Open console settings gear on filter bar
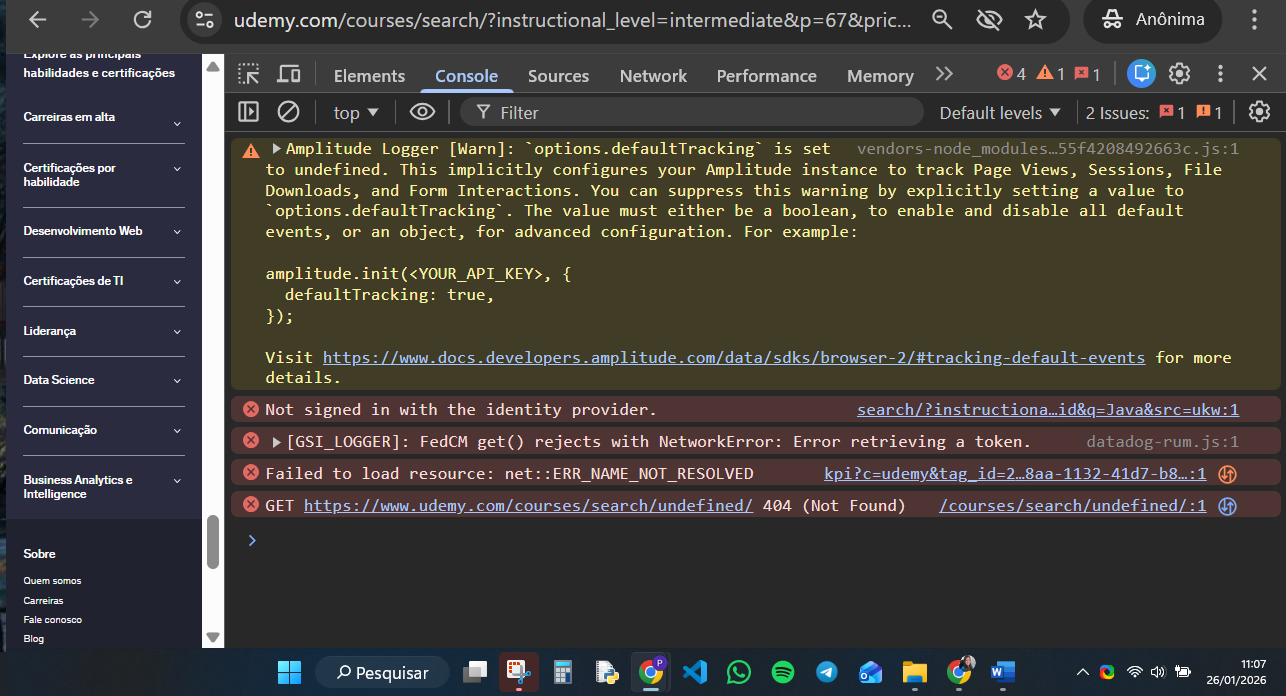This screenshot has height=696, width=1286. point(1259,112)
